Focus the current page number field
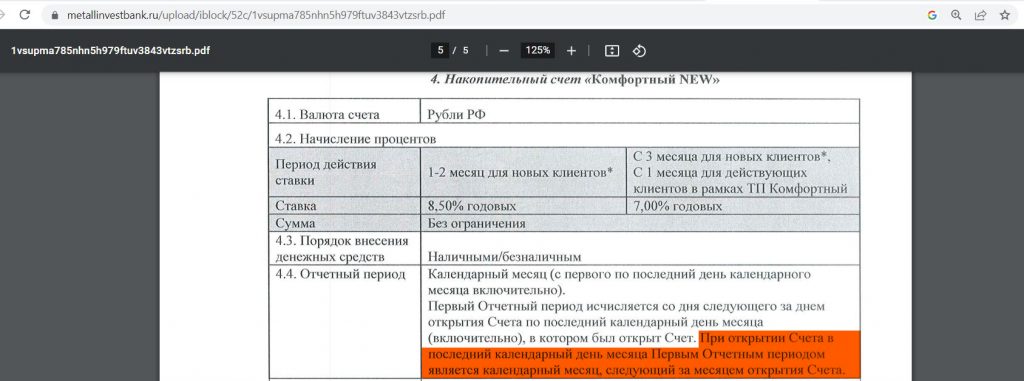 click(x=441, y=50)
